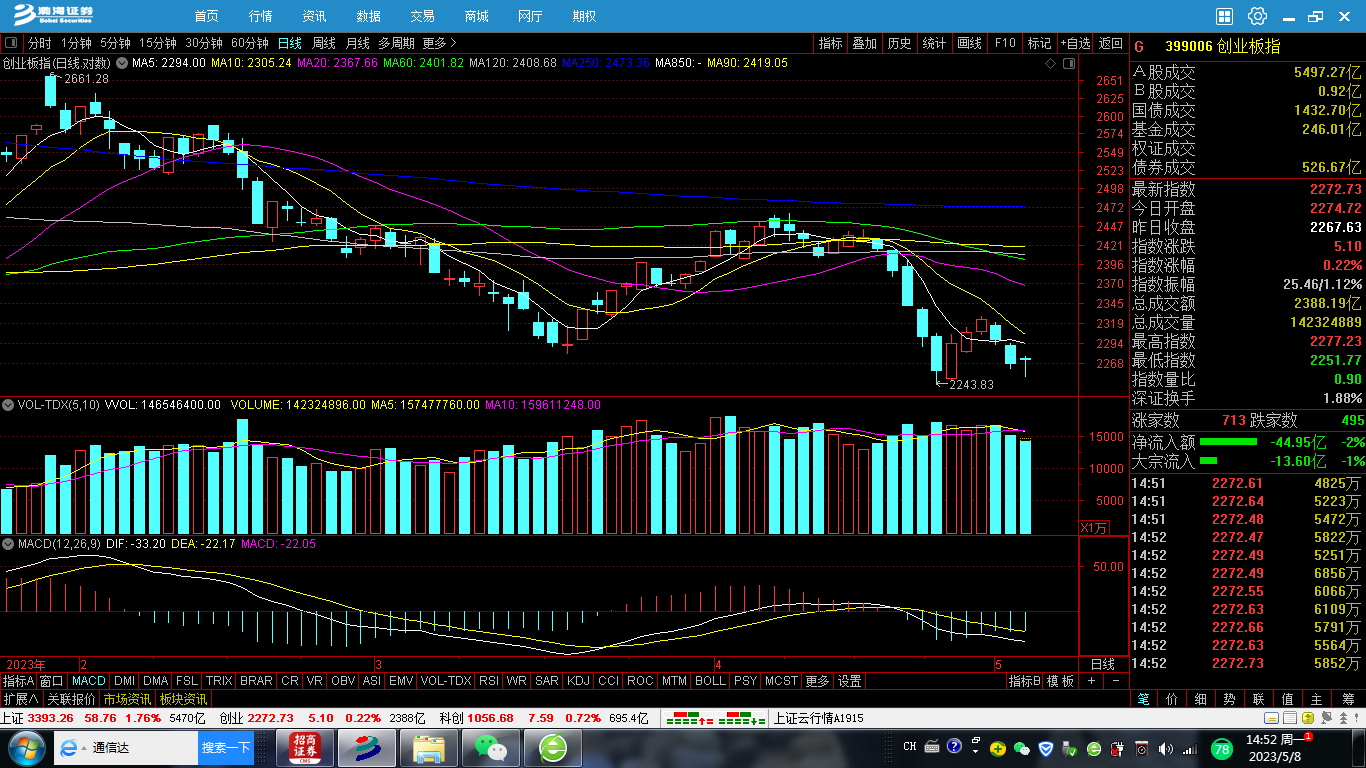Select the 笔 tab in side panel
This screenshot has width=1366, height=768.
click(1143, 699)
